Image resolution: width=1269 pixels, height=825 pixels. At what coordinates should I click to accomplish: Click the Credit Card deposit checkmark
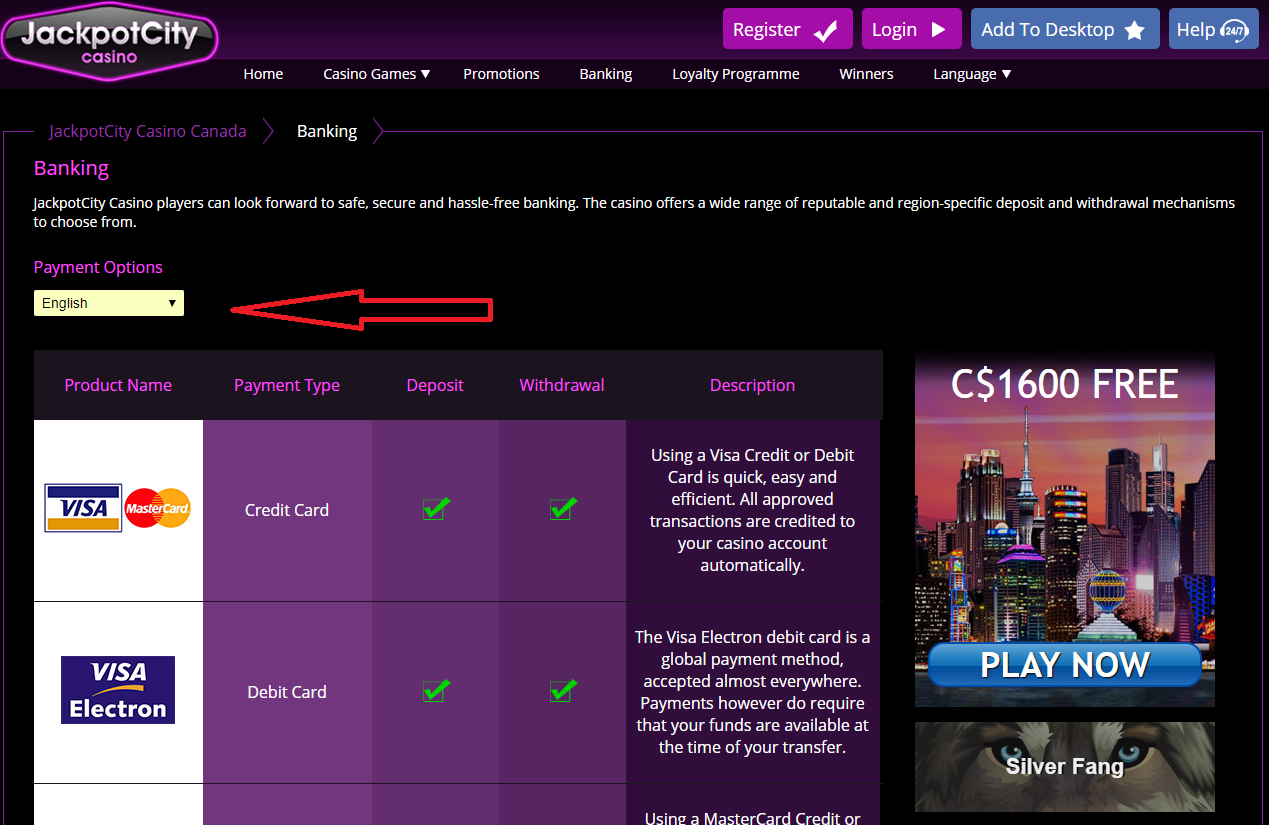[435, 508]
